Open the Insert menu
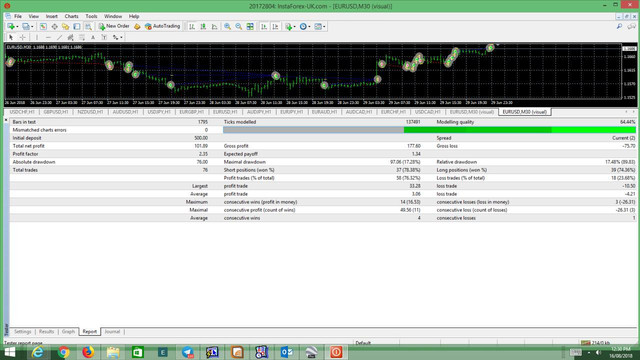 click(x=51, y=16)
